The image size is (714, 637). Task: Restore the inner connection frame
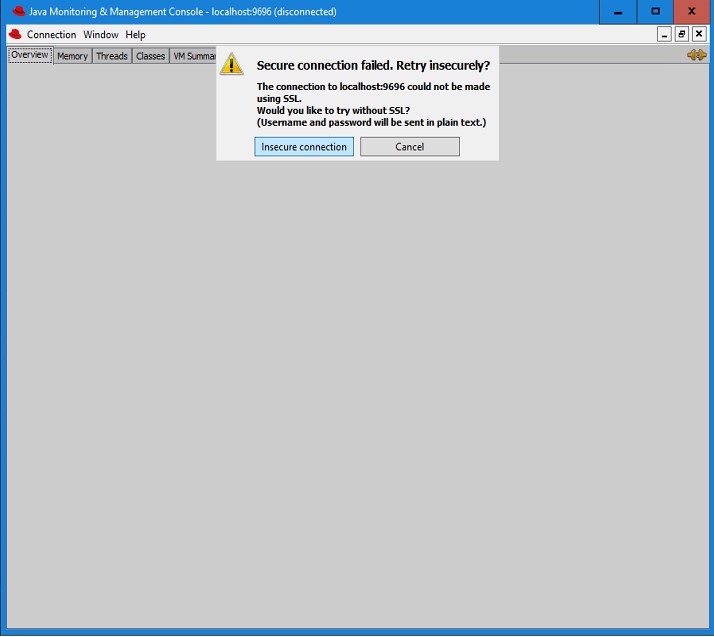(682, 34)
